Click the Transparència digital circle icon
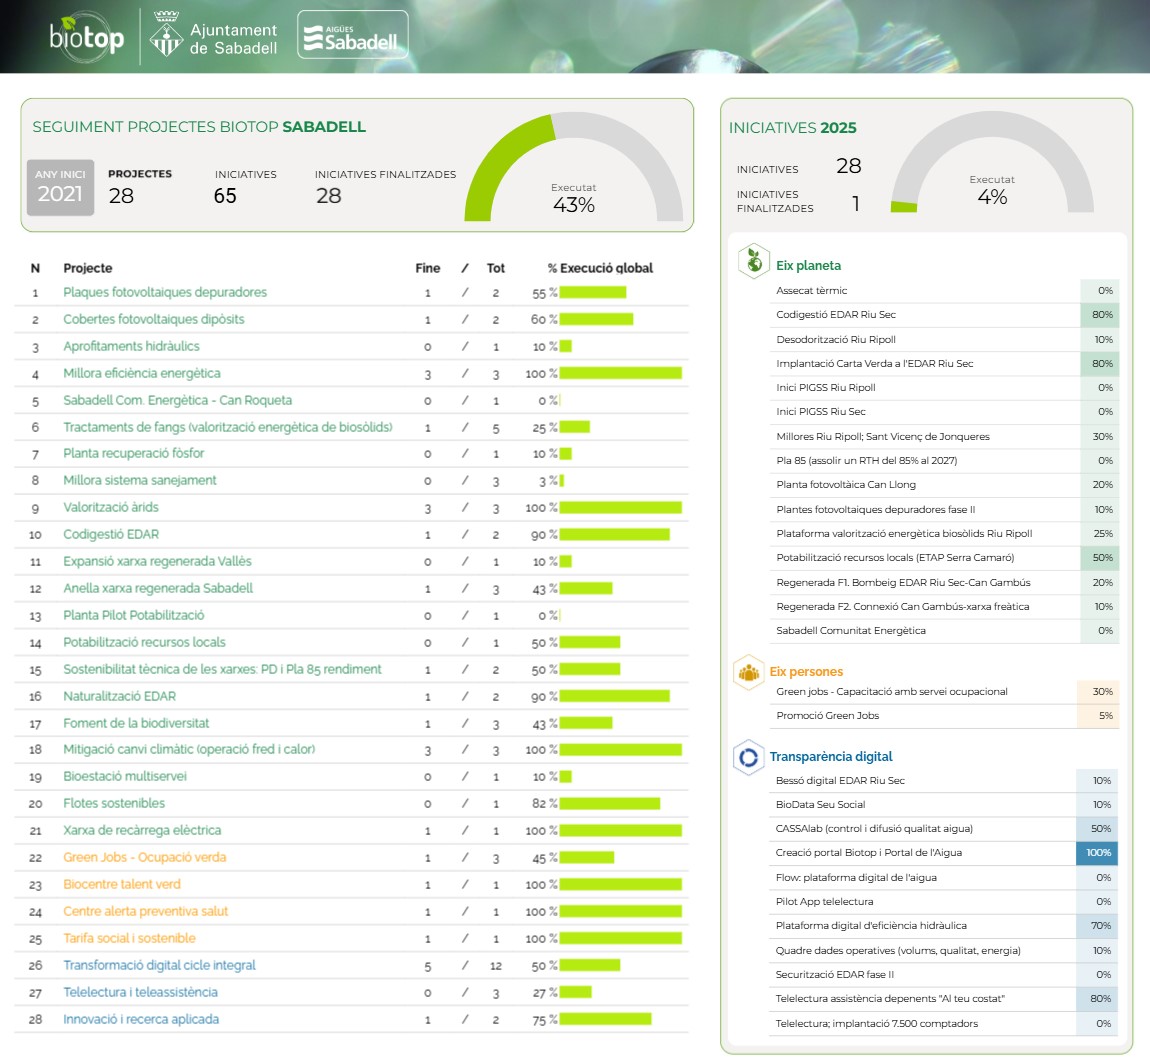 tap(749, 757)
